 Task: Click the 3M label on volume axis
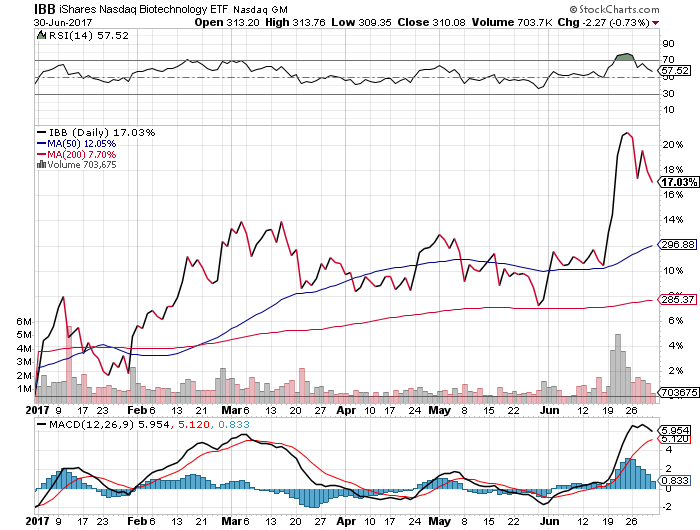24,362
